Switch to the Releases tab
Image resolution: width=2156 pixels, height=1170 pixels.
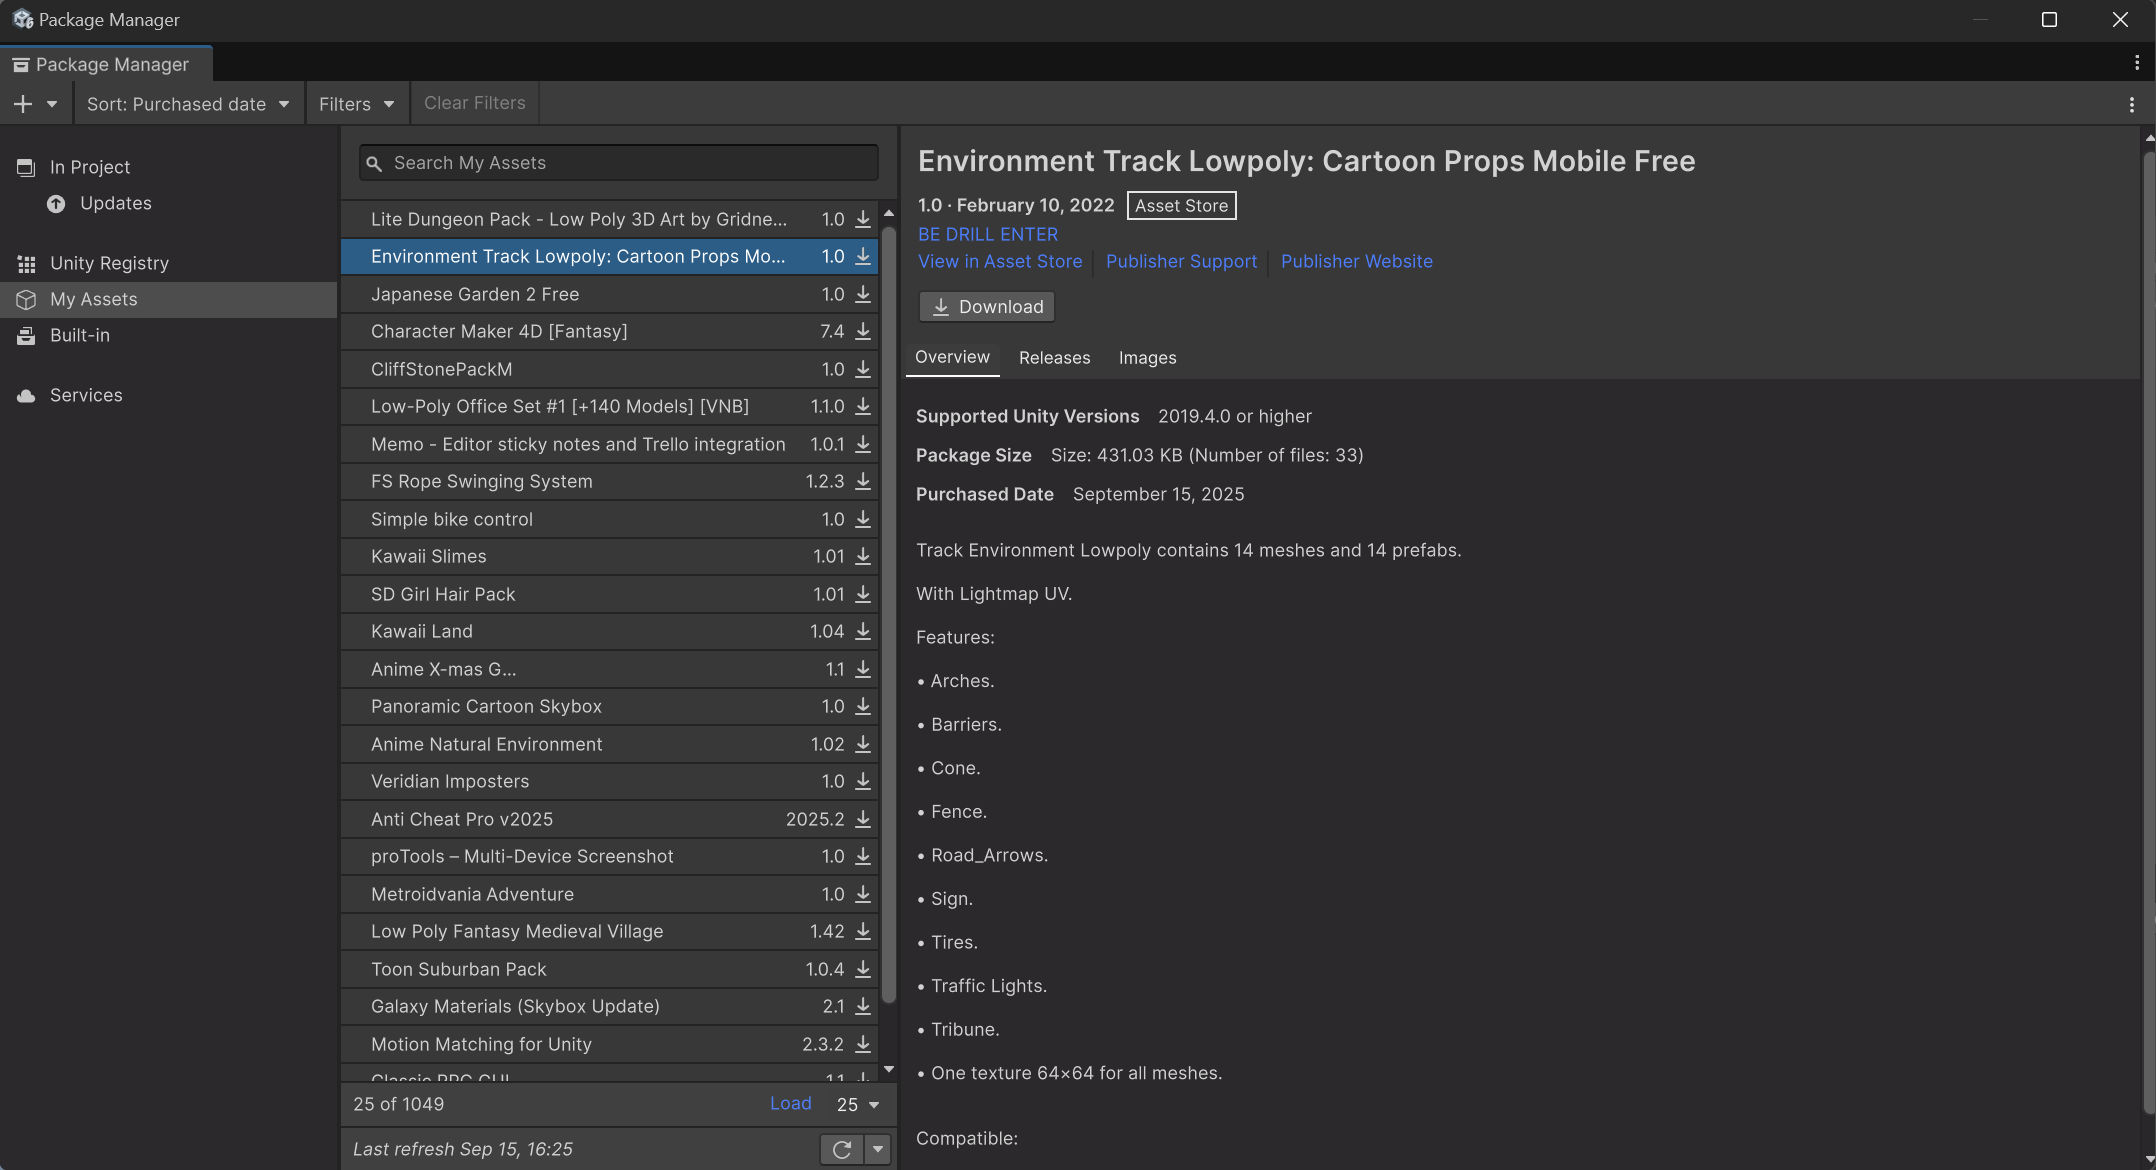1054,358
